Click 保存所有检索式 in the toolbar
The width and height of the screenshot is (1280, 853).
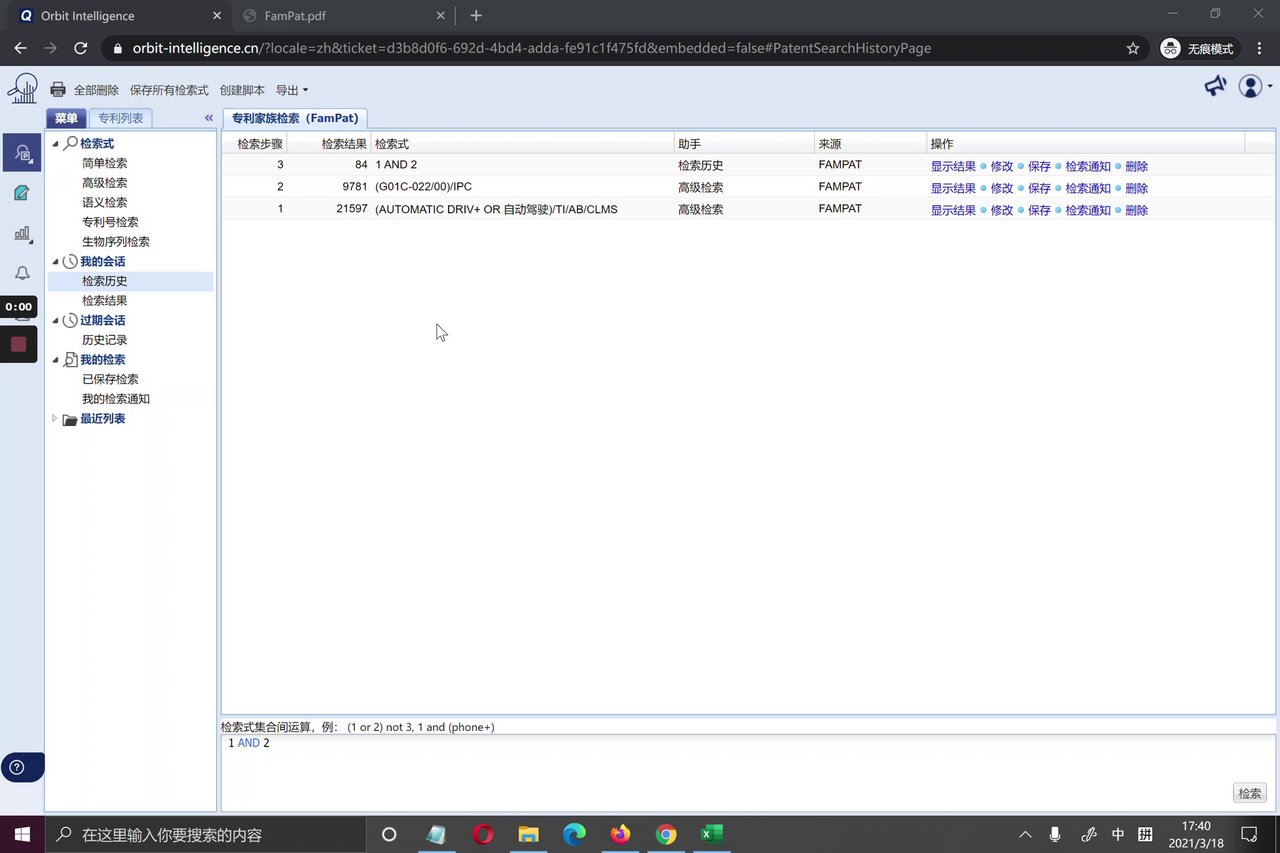[169, 90]
